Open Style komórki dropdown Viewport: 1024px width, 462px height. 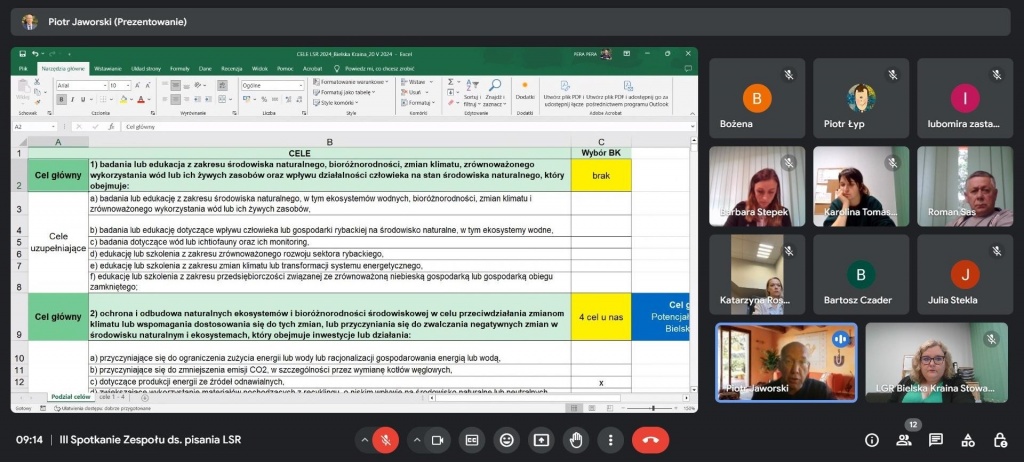(336, 103)
